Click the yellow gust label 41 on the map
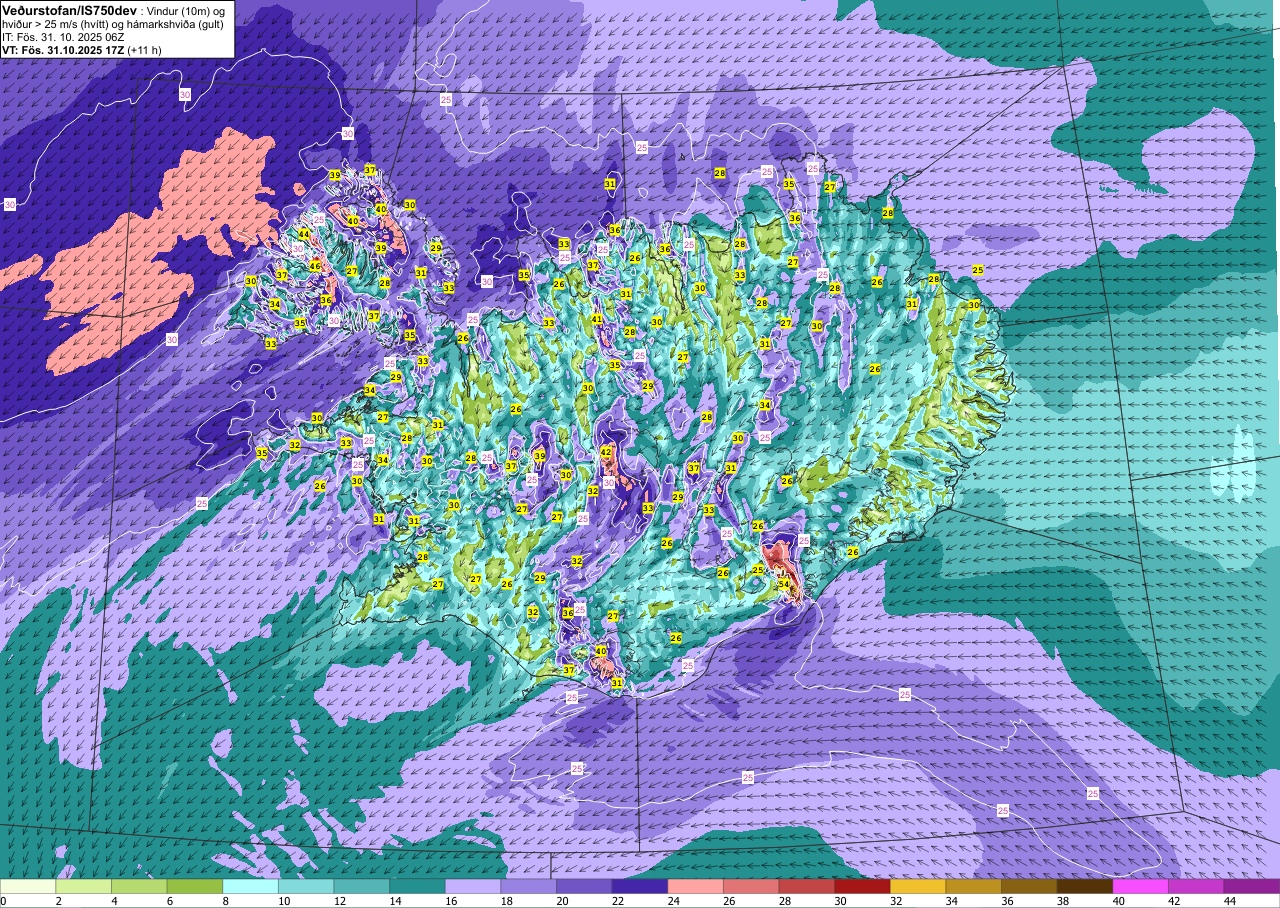 pos(597,319)
